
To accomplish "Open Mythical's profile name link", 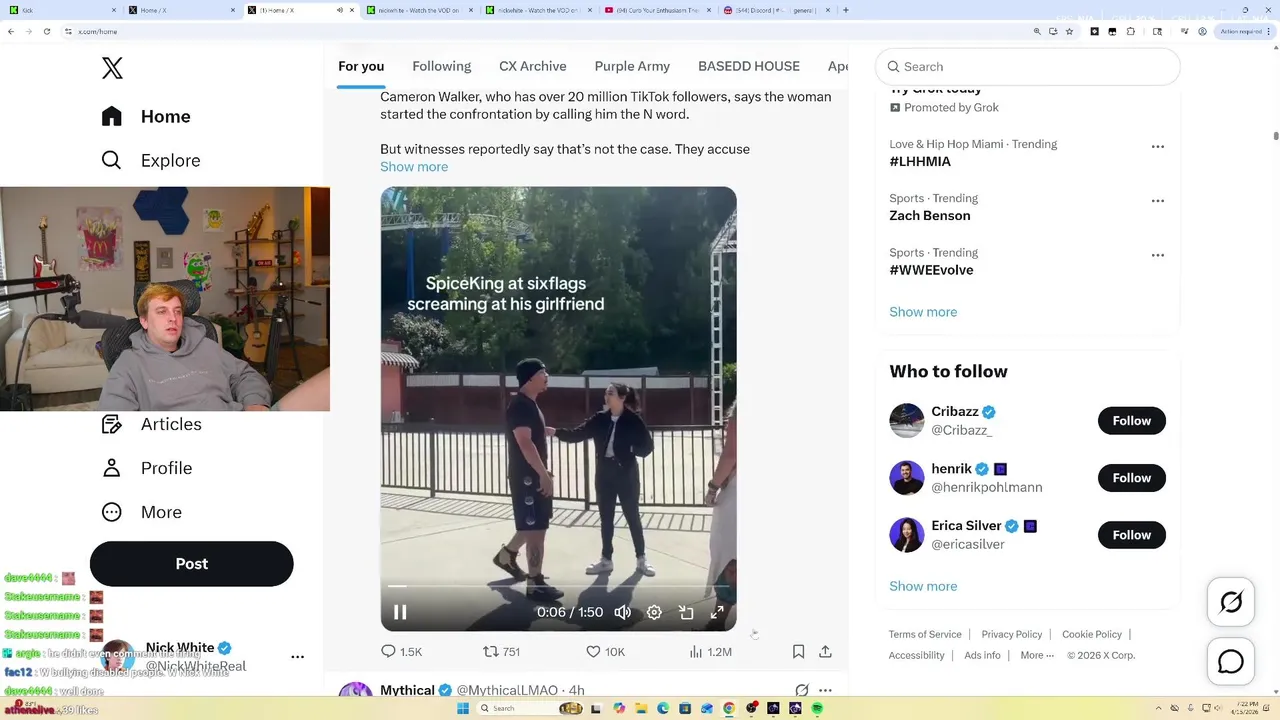I will pos(407,690).
